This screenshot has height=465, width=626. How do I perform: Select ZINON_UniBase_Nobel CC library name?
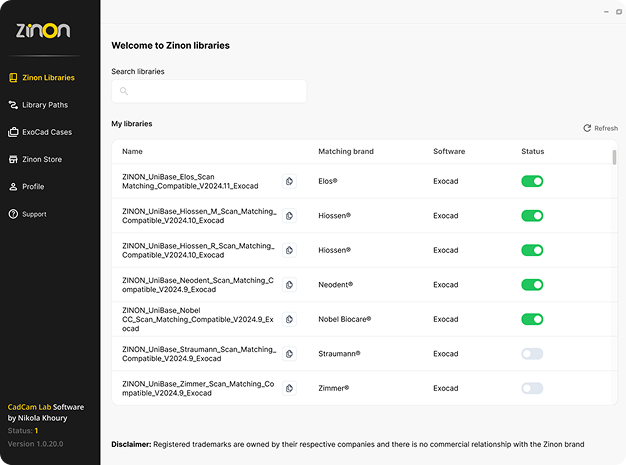coord(198,319)
